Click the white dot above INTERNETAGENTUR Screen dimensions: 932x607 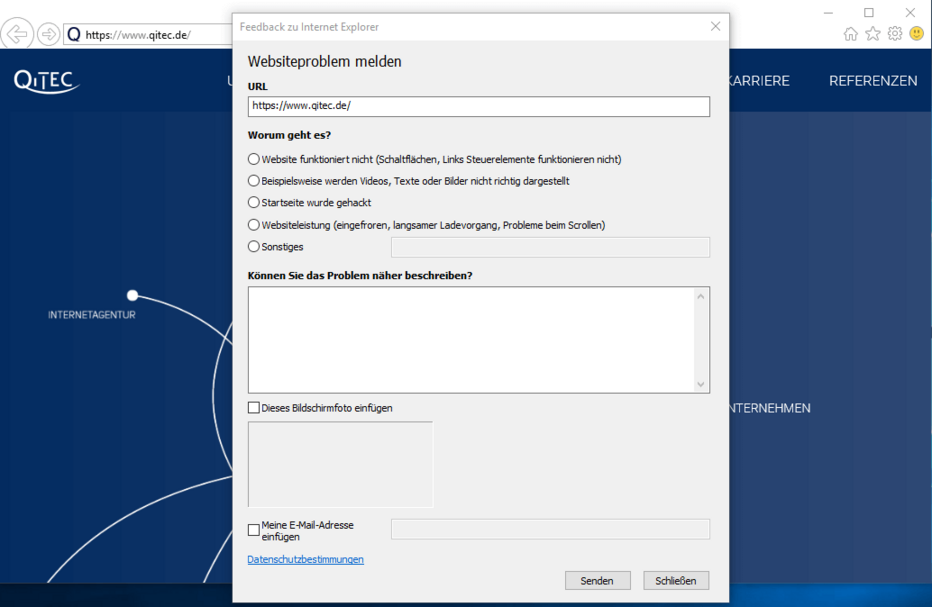133,295
